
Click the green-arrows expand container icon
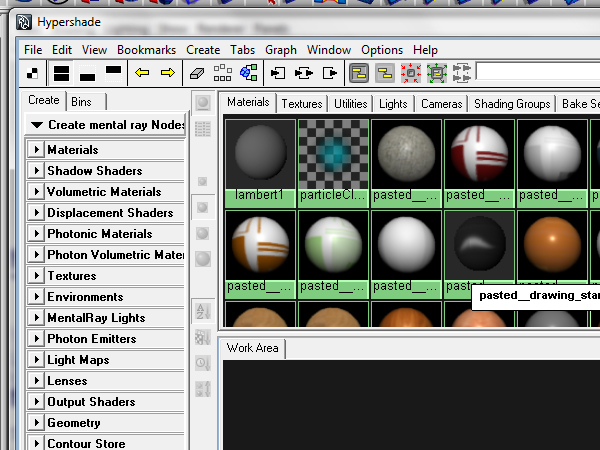pyautogui.click(x=437, y=73)
